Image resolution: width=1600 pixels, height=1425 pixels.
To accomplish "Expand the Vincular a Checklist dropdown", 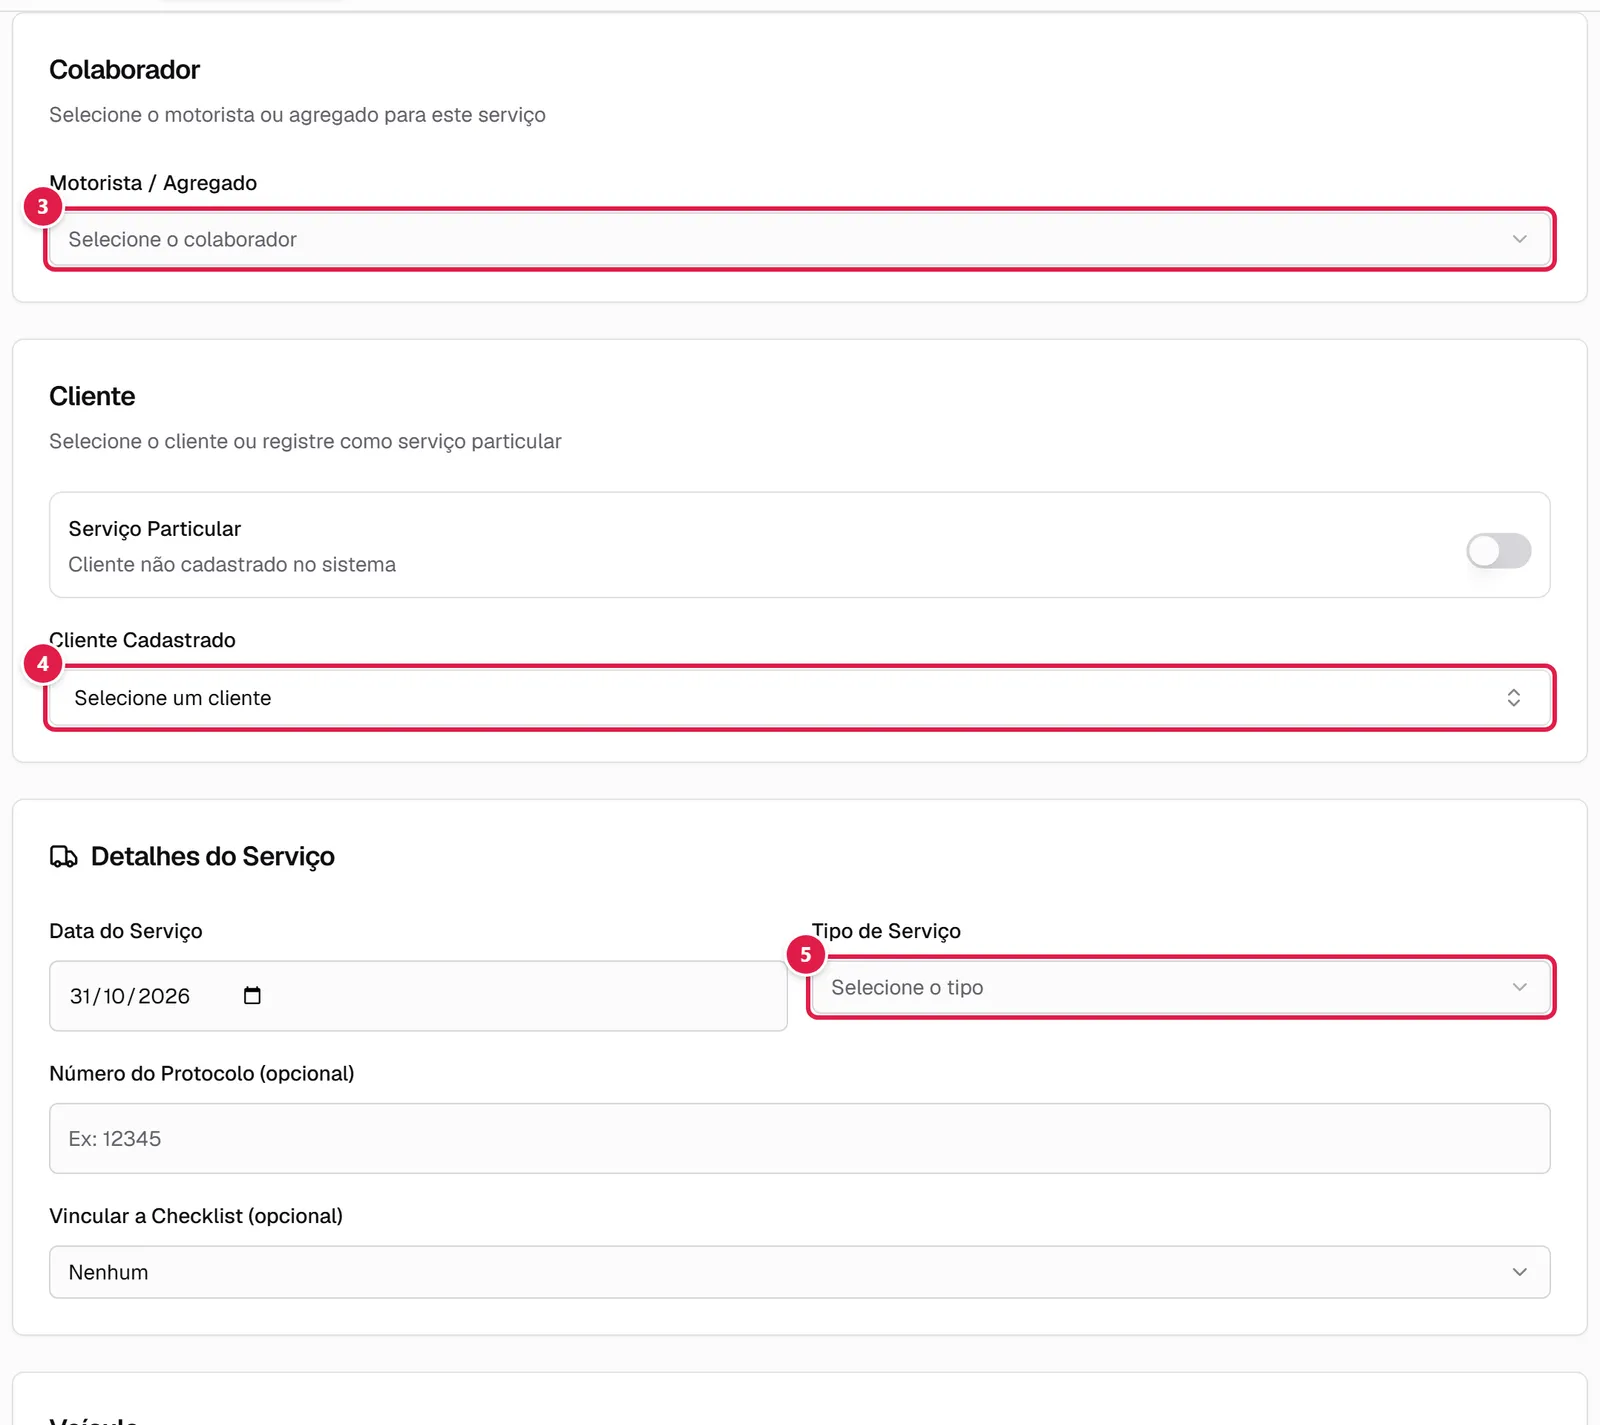I will 799,1272.
